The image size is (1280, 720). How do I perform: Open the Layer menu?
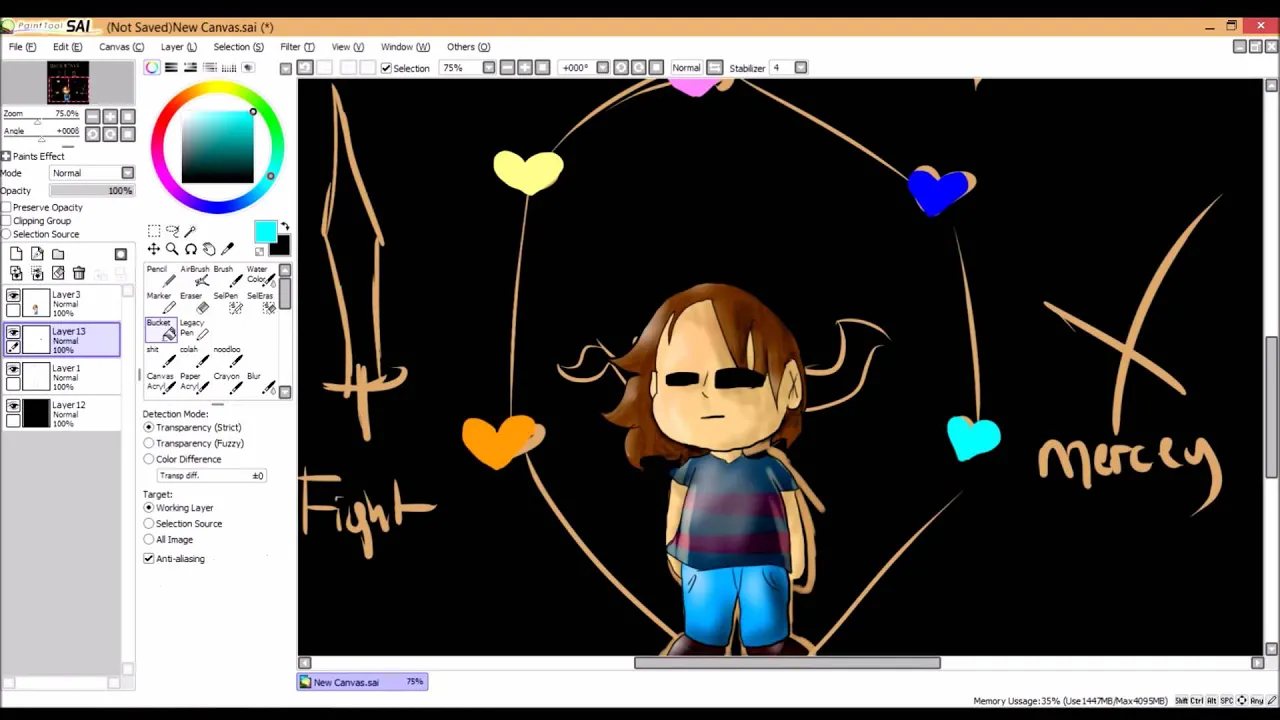click(179, 47)
